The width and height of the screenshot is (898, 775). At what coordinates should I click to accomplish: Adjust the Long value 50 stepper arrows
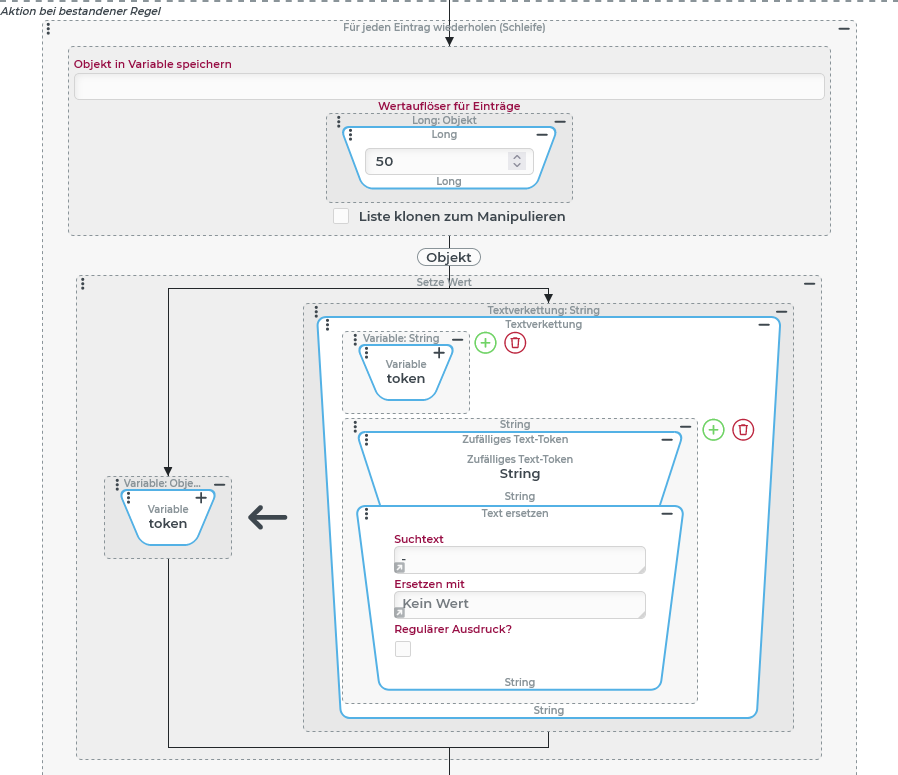pos(516,161)
